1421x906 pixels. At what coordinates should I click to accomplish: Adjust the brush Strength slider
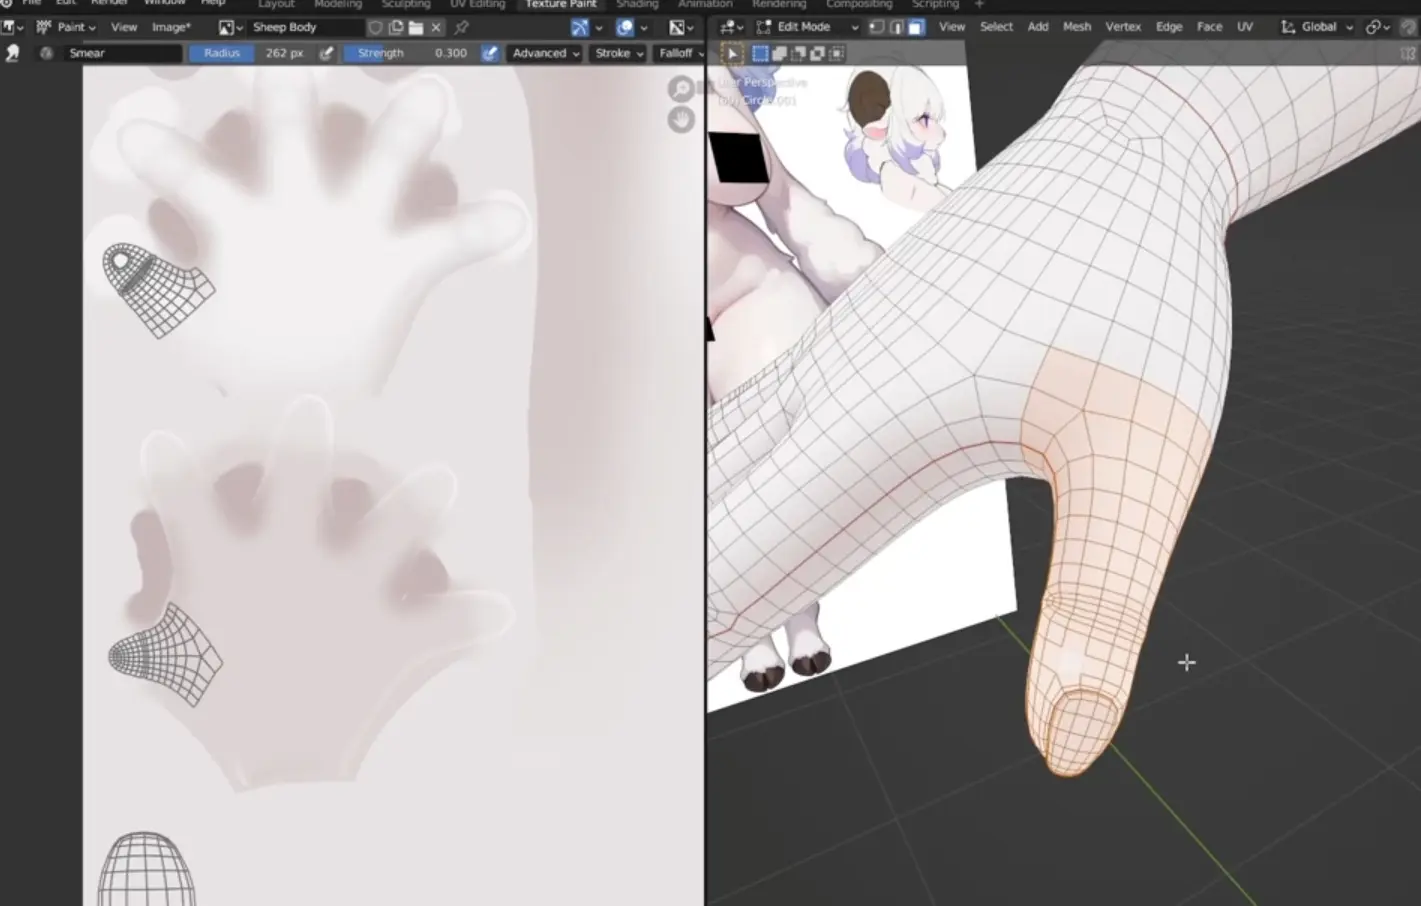[410, 53]
